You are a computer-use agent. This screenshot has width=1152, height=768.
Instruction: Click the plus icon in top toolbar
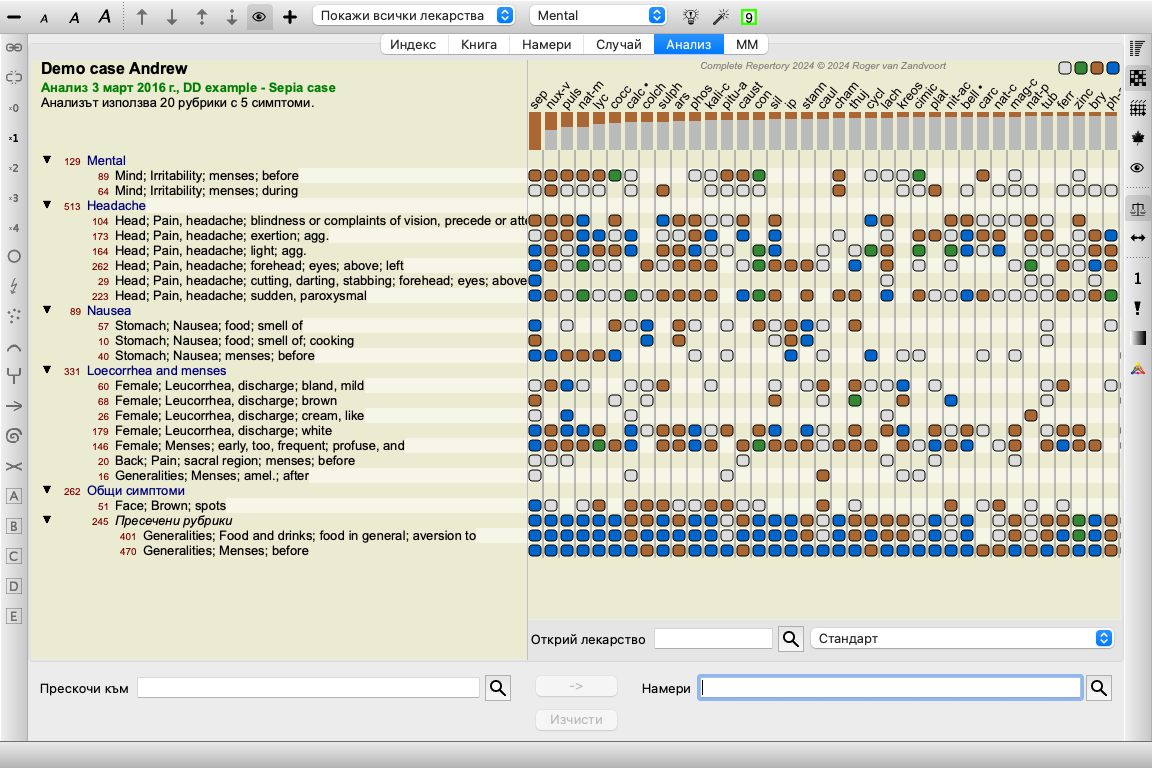290,16
